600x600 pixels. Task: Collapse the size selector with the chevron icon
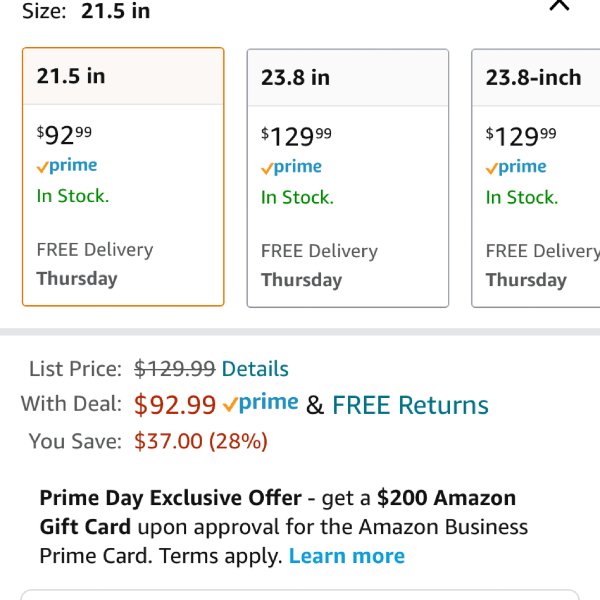point(559,5)
